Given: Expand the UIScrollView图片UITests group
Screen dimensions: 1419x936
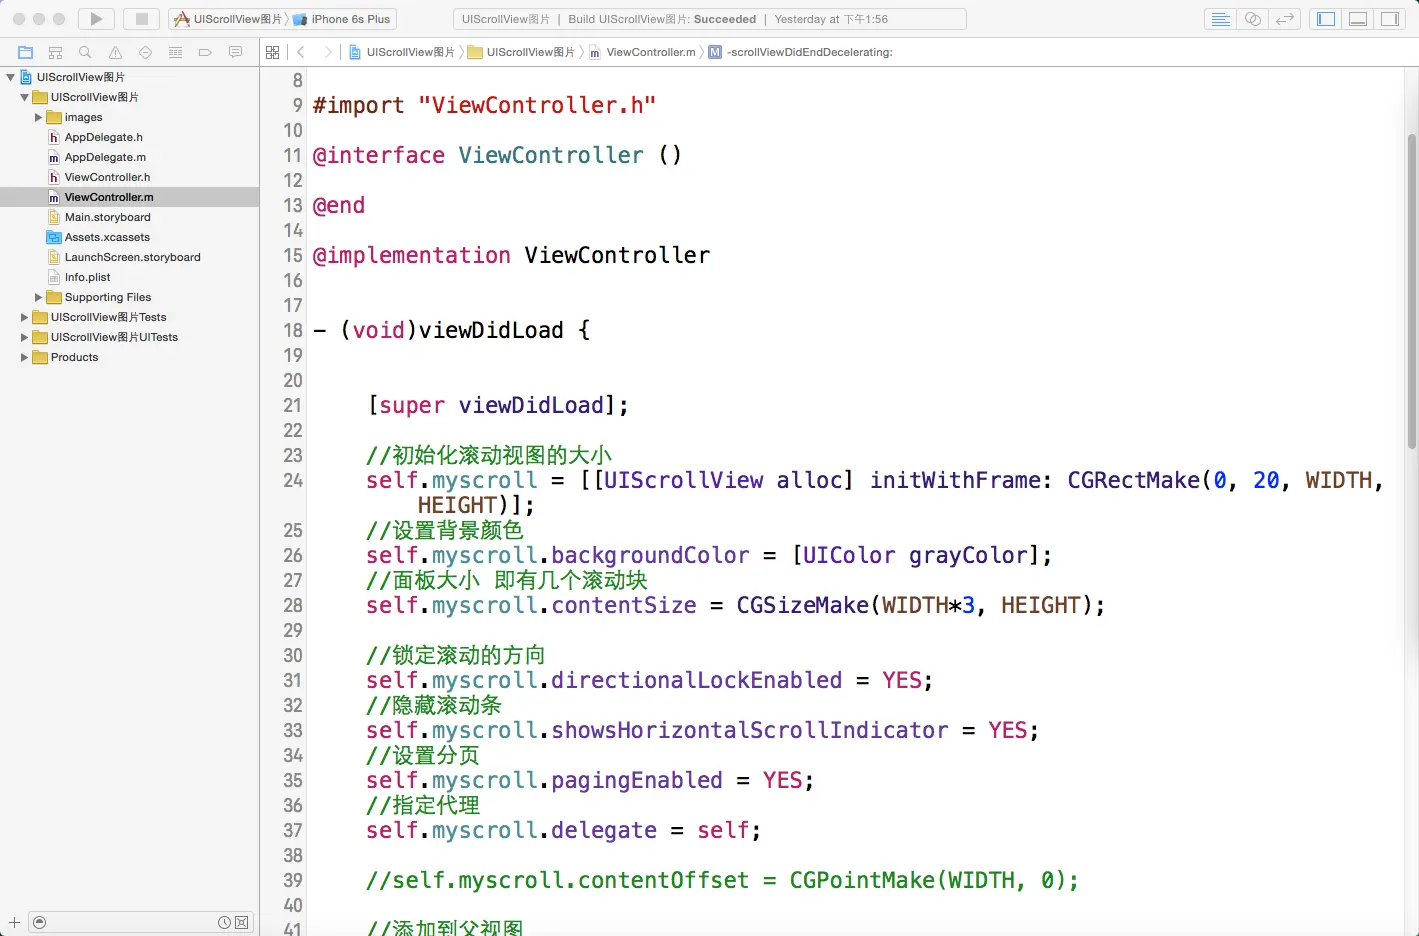Looking at the screenshot, I should click(x=25, y=337).
